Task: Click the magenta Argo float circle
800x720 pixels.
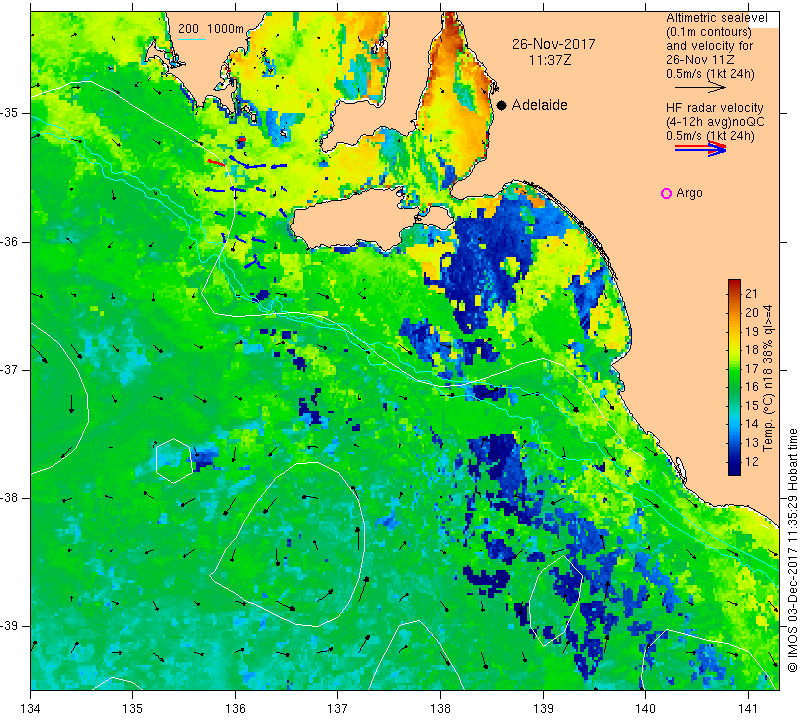Action: pos(666,193)
